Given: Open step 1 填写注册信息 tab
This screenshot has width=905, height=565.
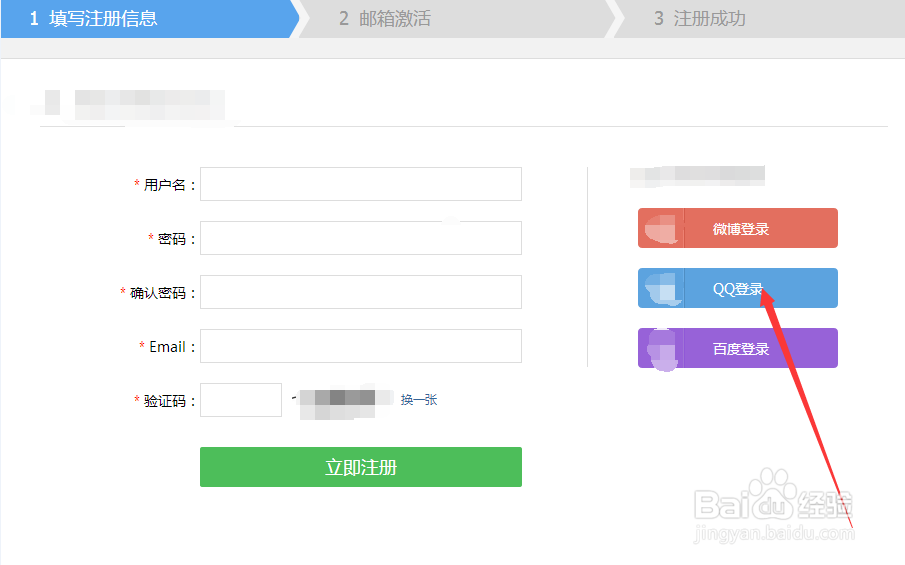Looking at the screenshot, I should 150,19.
